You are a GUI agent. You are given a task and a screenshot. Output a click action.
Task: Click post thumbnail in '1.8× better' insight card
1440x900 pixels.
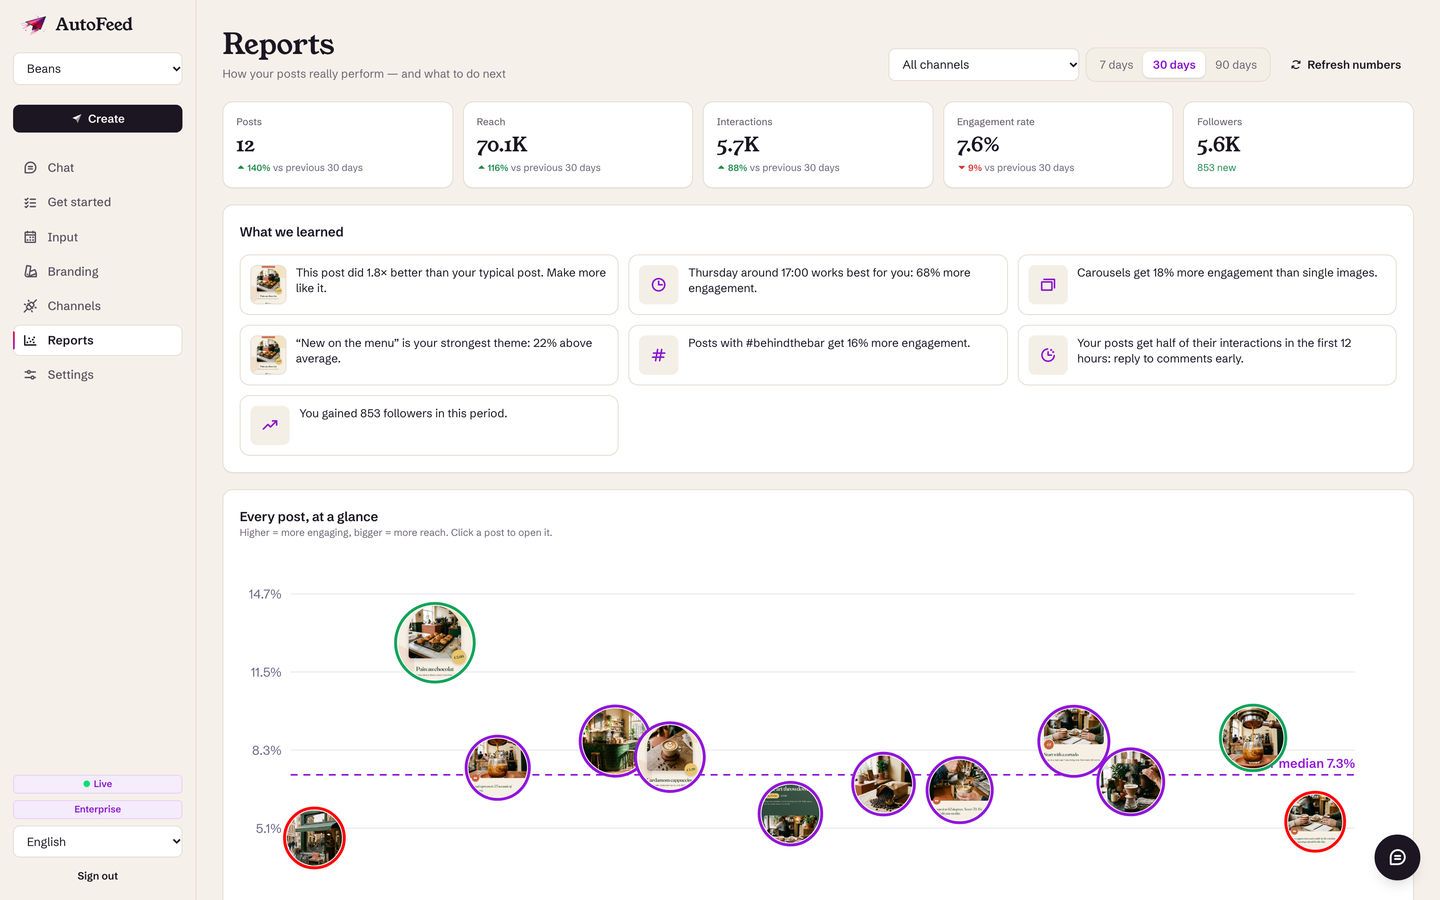point(268,285)
